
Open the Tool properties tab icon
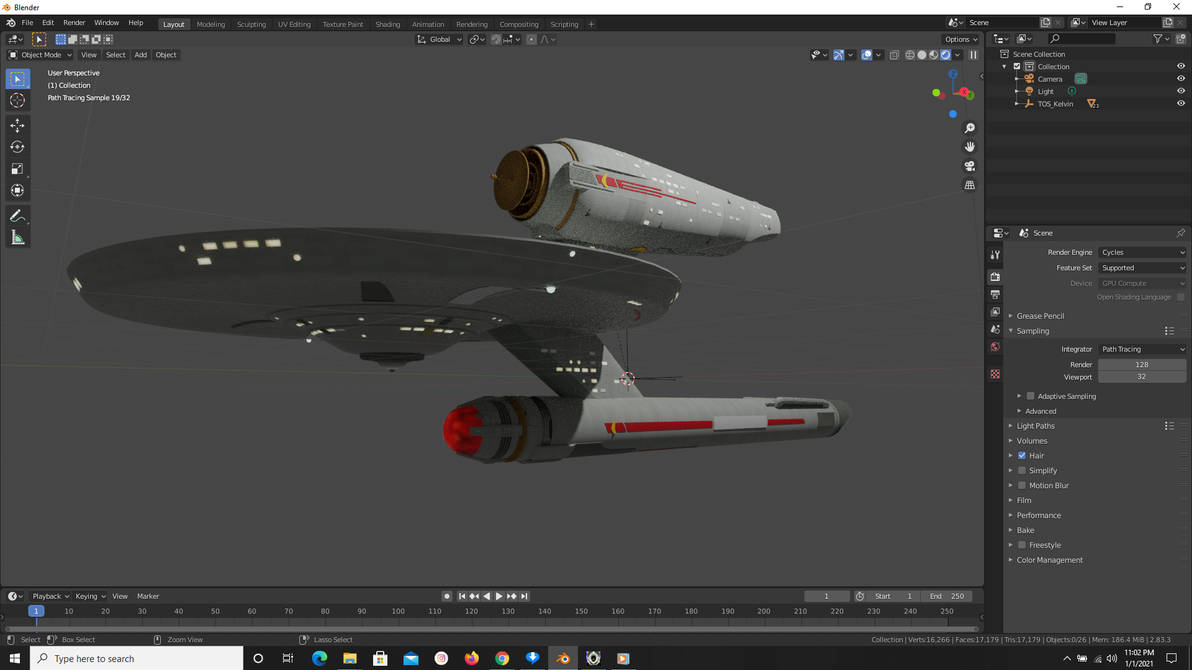click(x=995, y=255)
